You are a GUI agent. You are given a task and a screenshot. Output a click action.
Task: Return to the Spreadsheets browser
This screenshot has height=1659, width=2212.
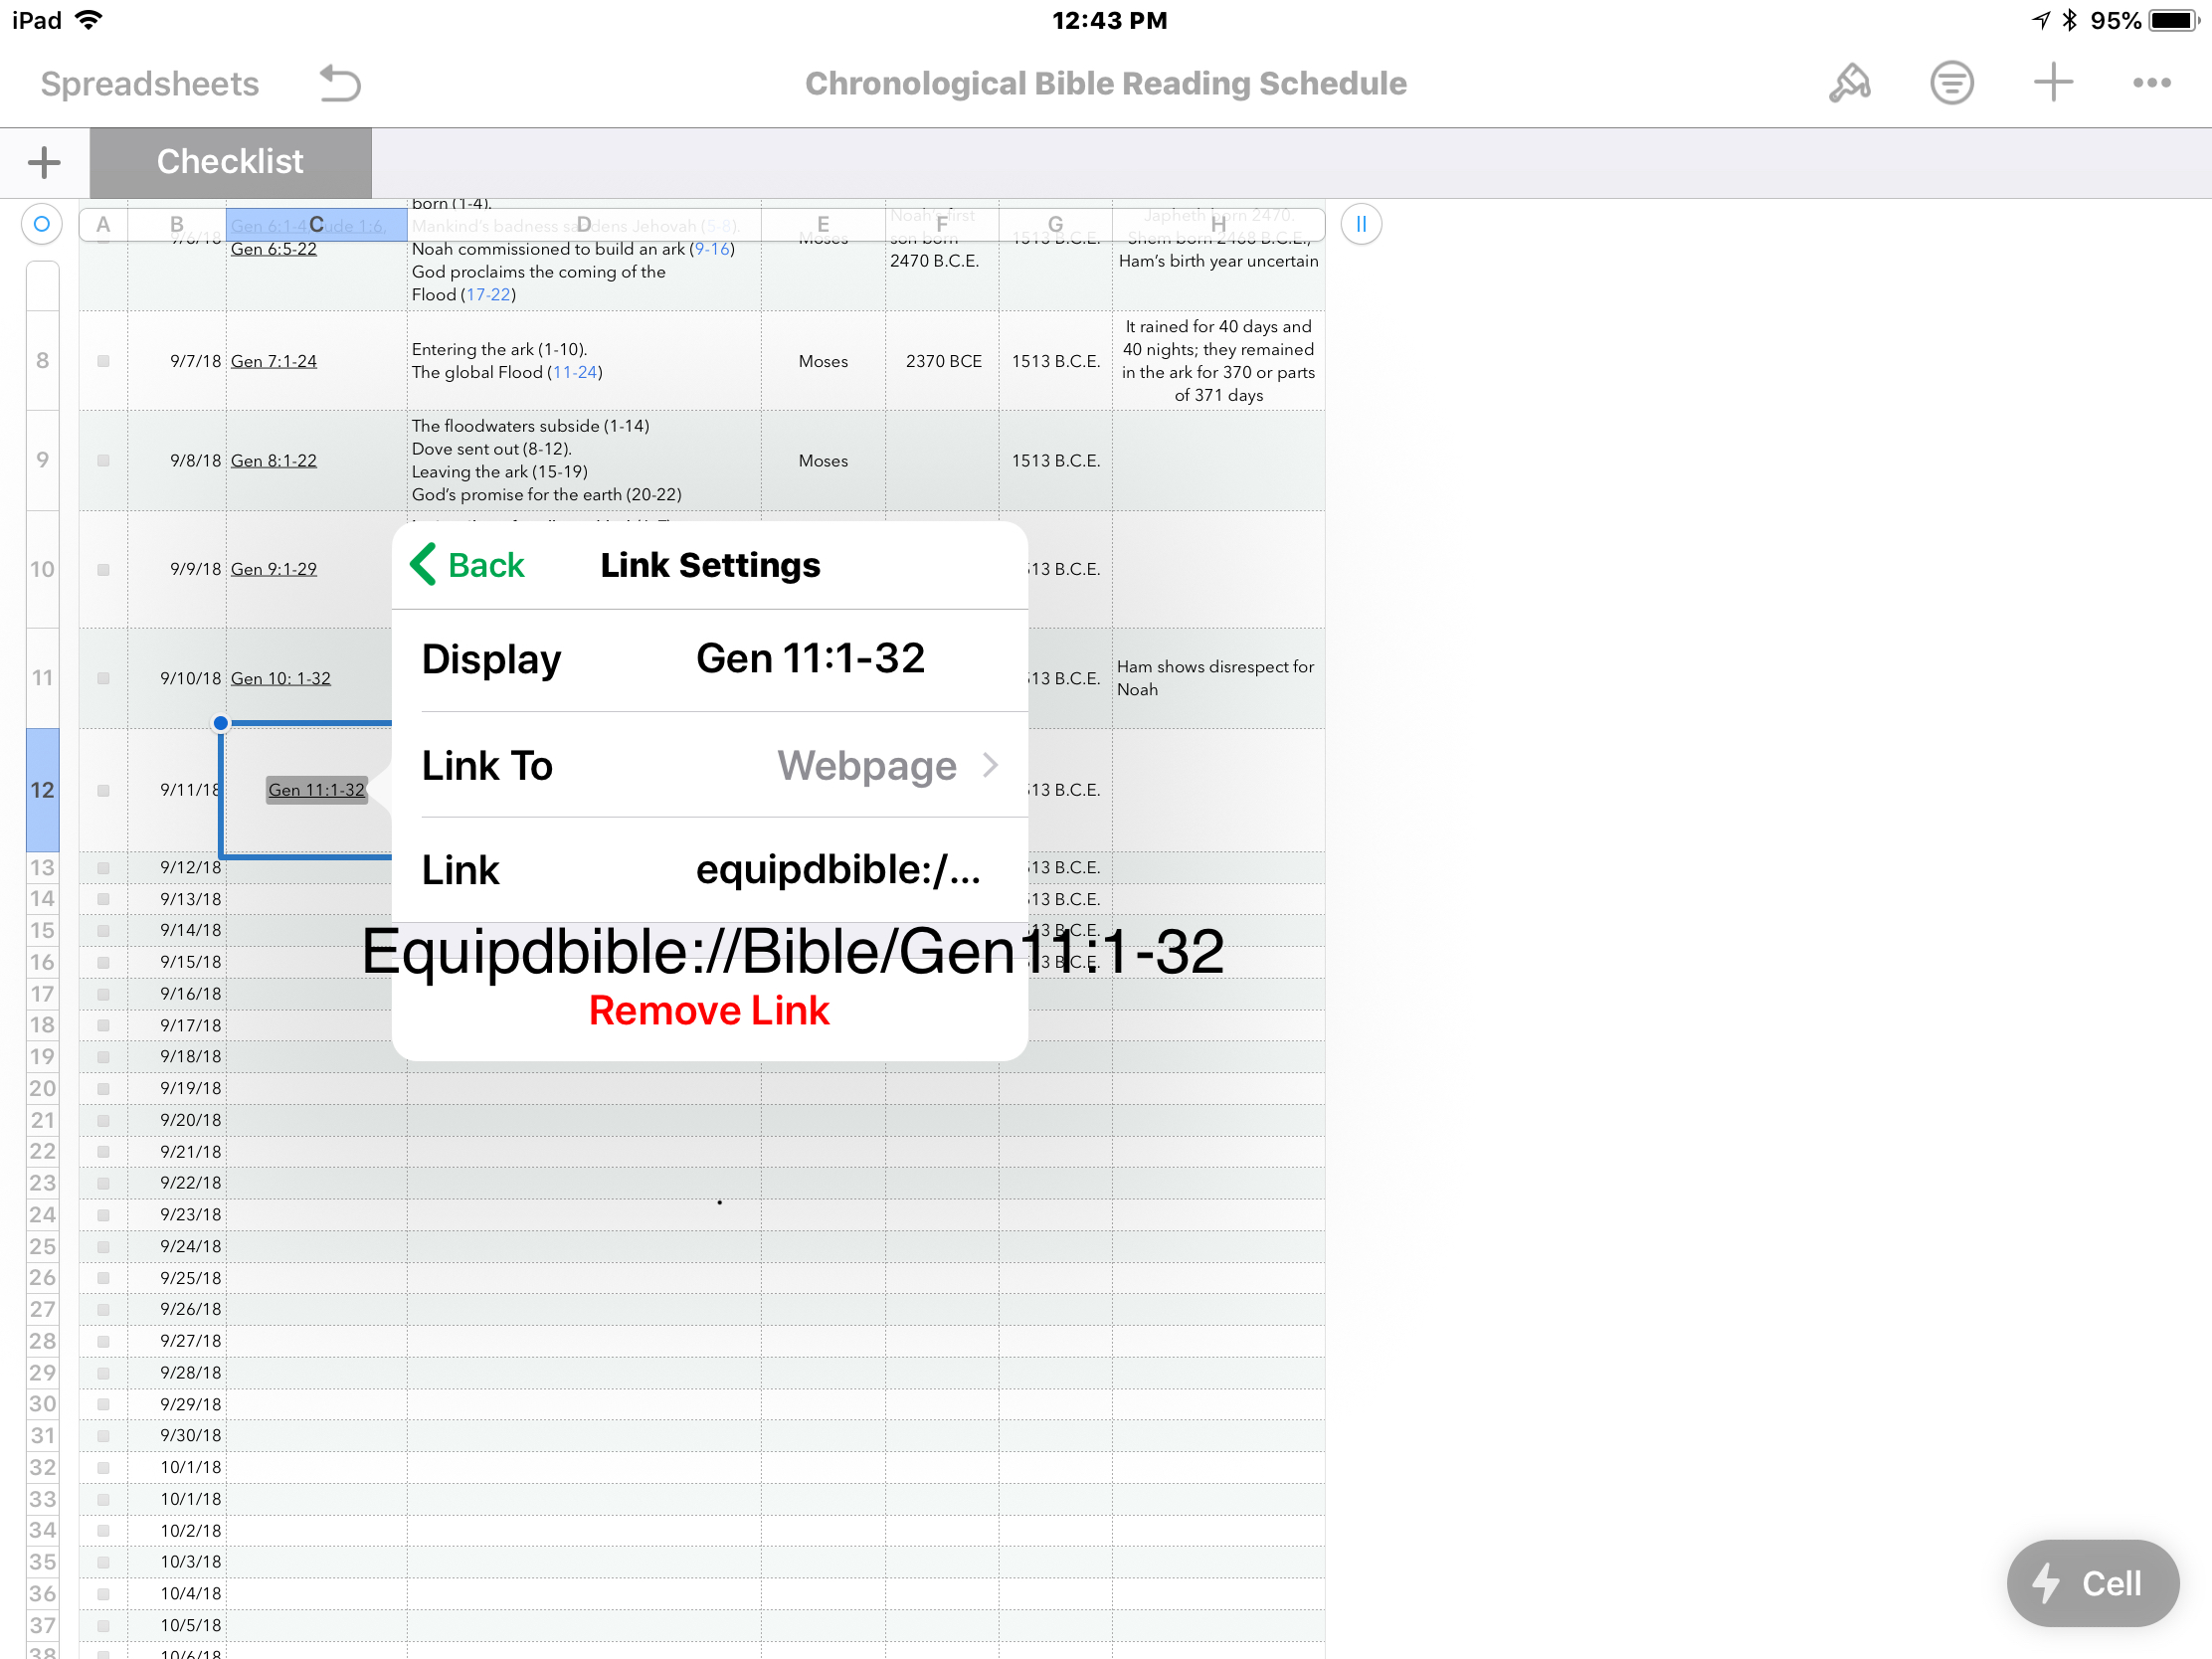point(149,83)
